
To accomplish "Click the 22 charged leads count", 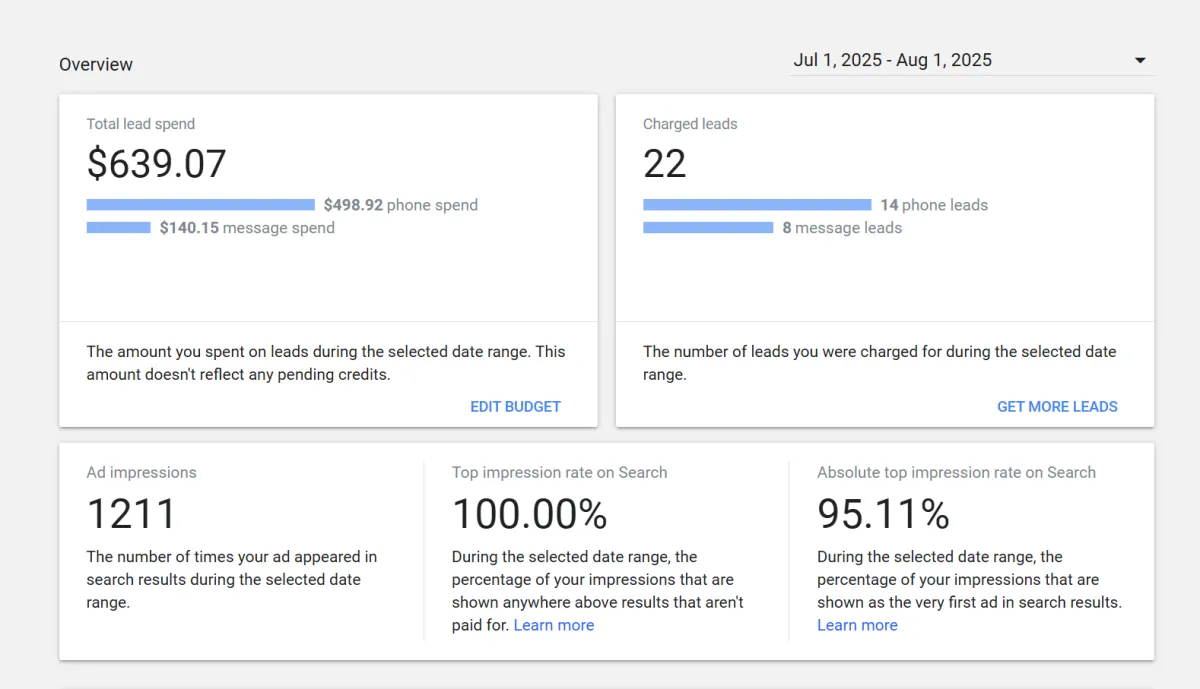I will click(664, 164).
